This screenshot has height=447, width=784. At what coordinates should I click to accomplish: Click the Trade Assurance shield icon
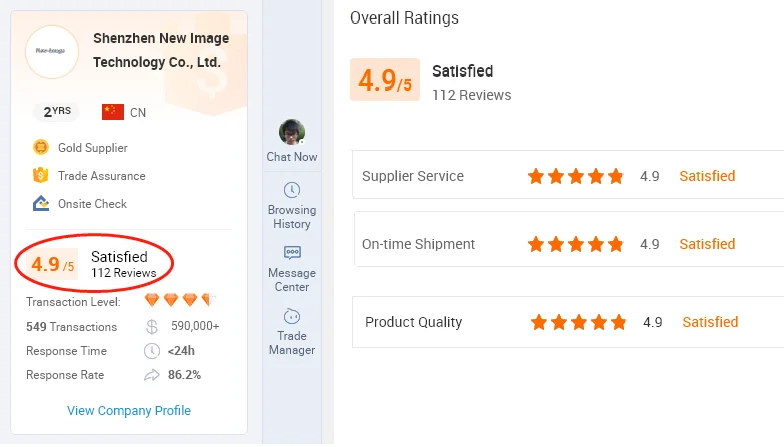(41, 175)
